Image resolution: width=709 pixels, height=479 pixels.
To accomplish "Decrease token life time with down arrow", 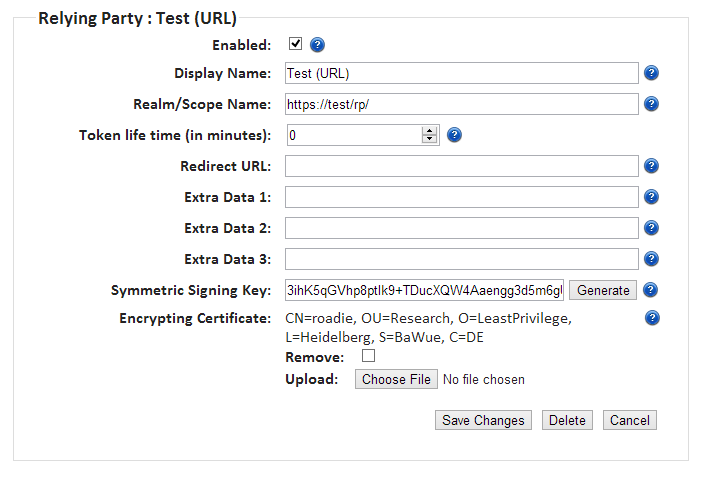I will pyautogui.click(x=430, y=140).
